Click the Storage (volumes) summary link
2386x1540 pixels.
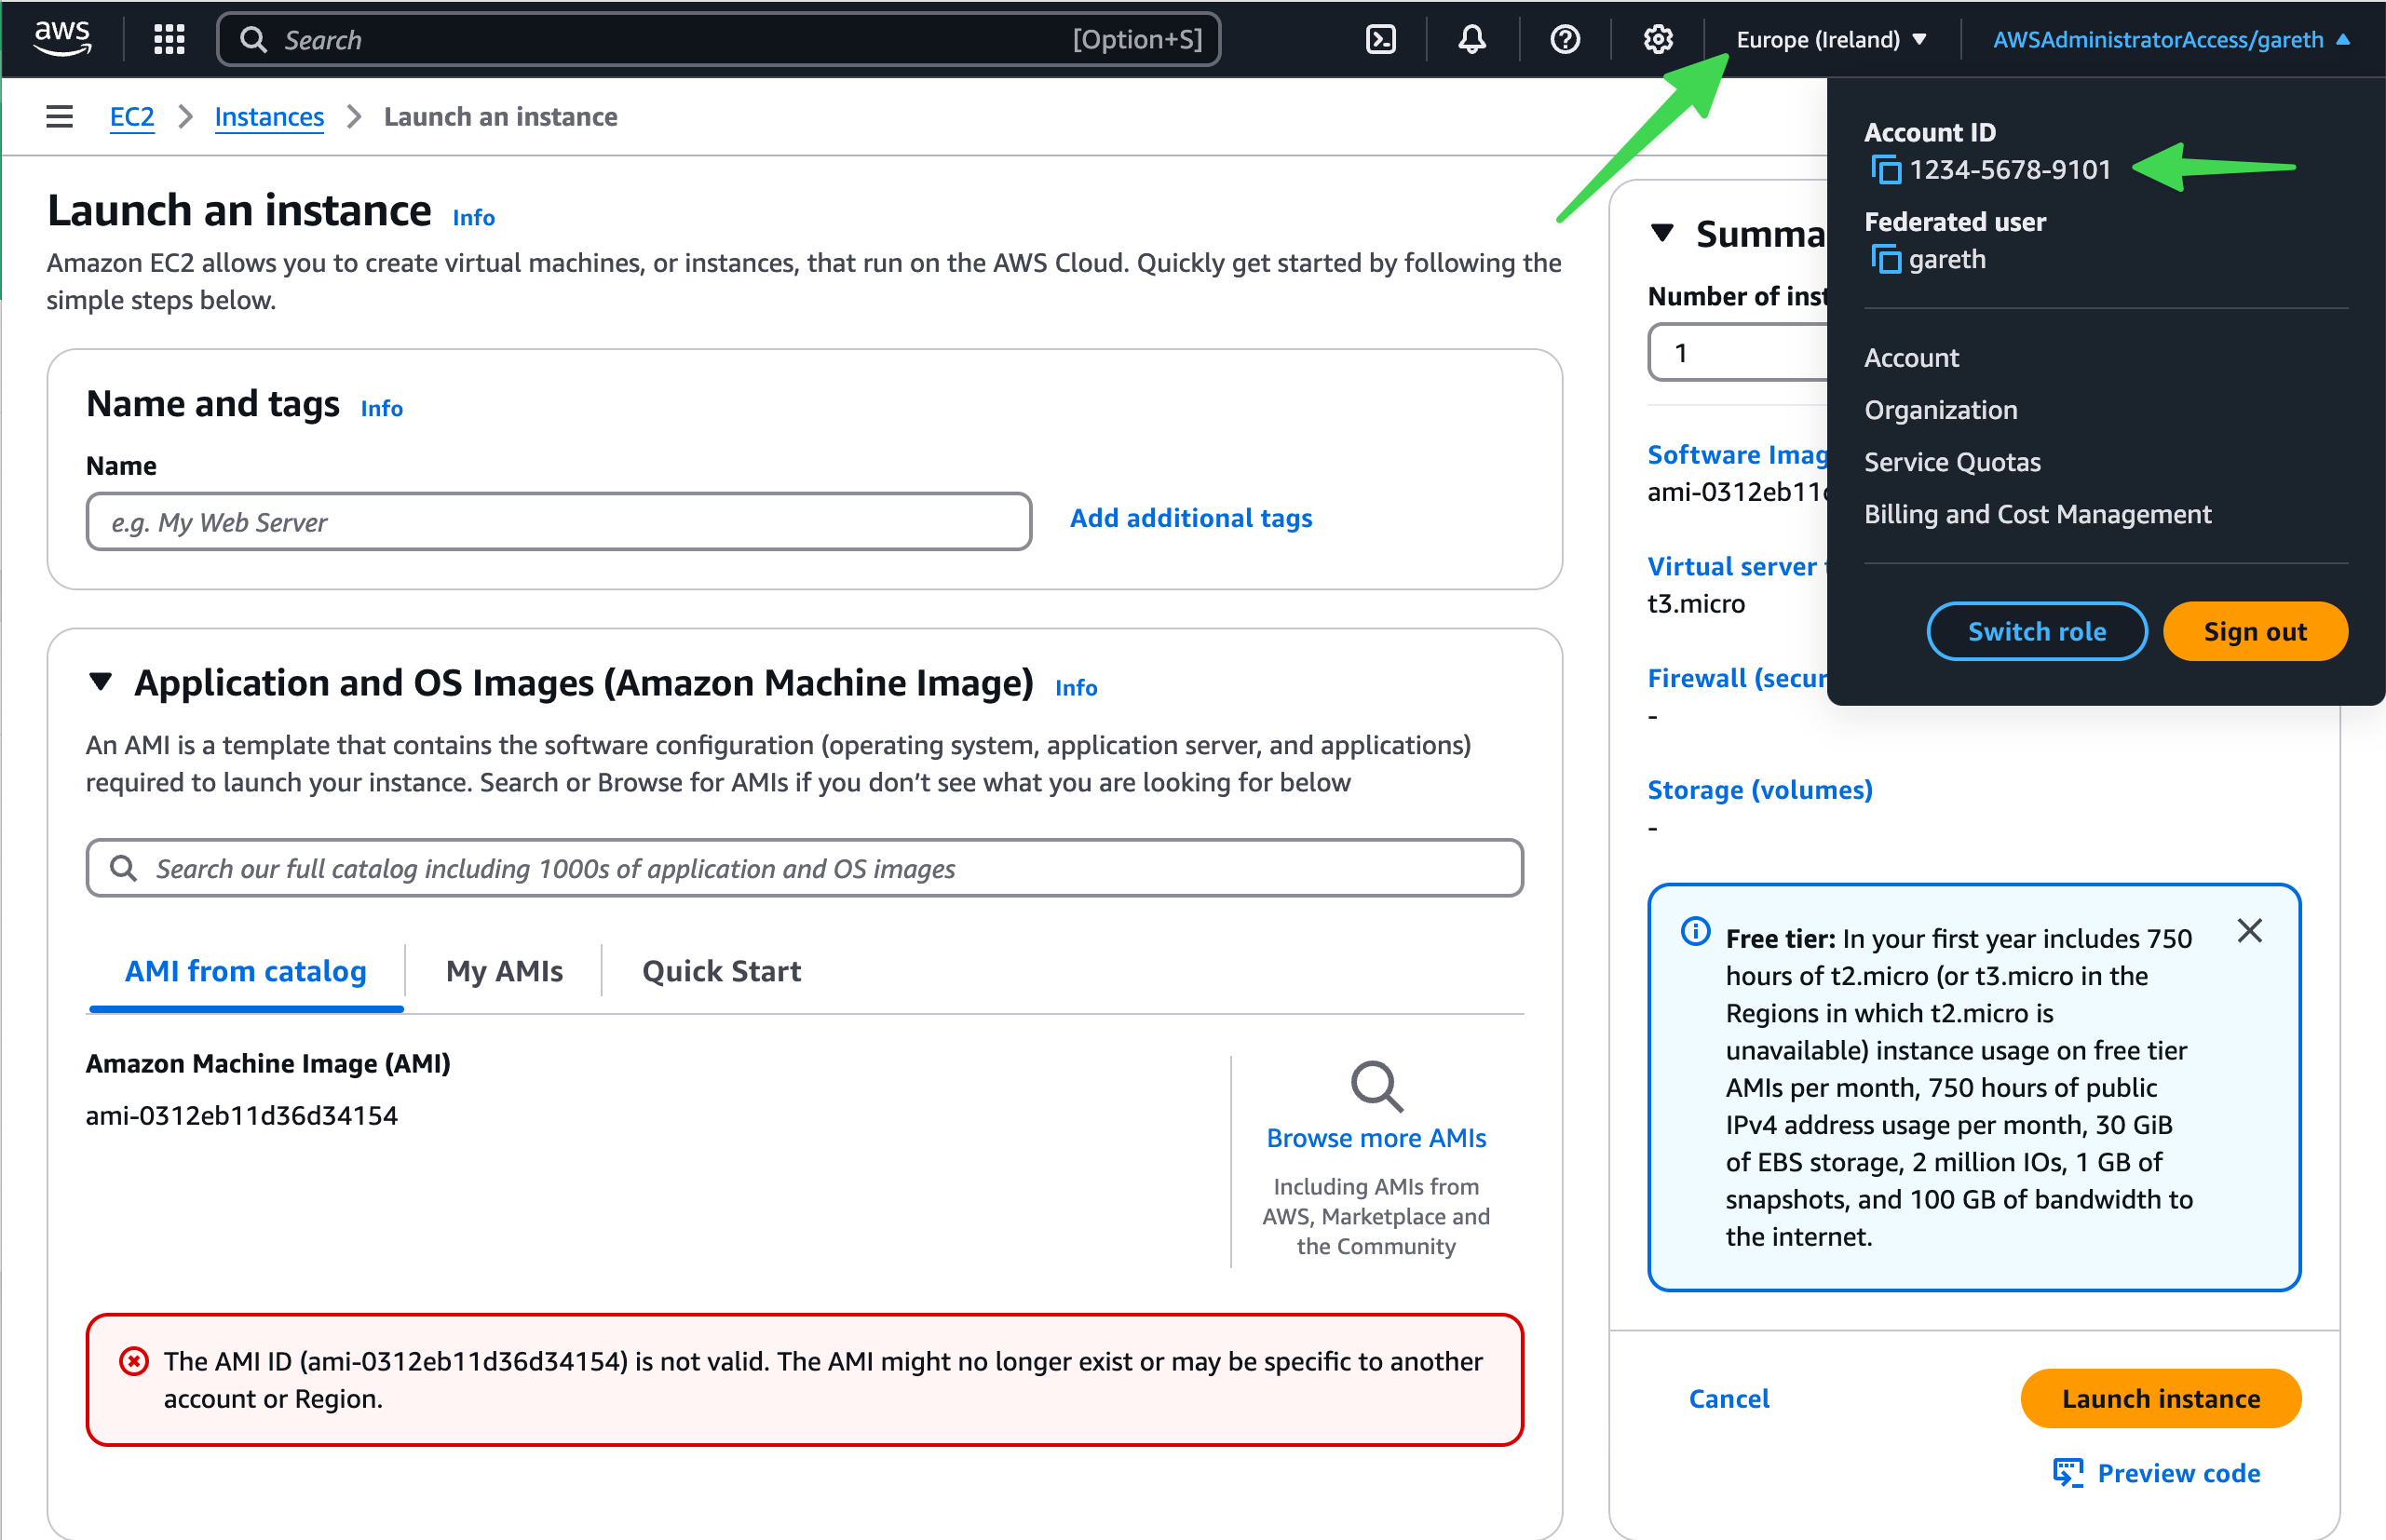pos(1759,790)
